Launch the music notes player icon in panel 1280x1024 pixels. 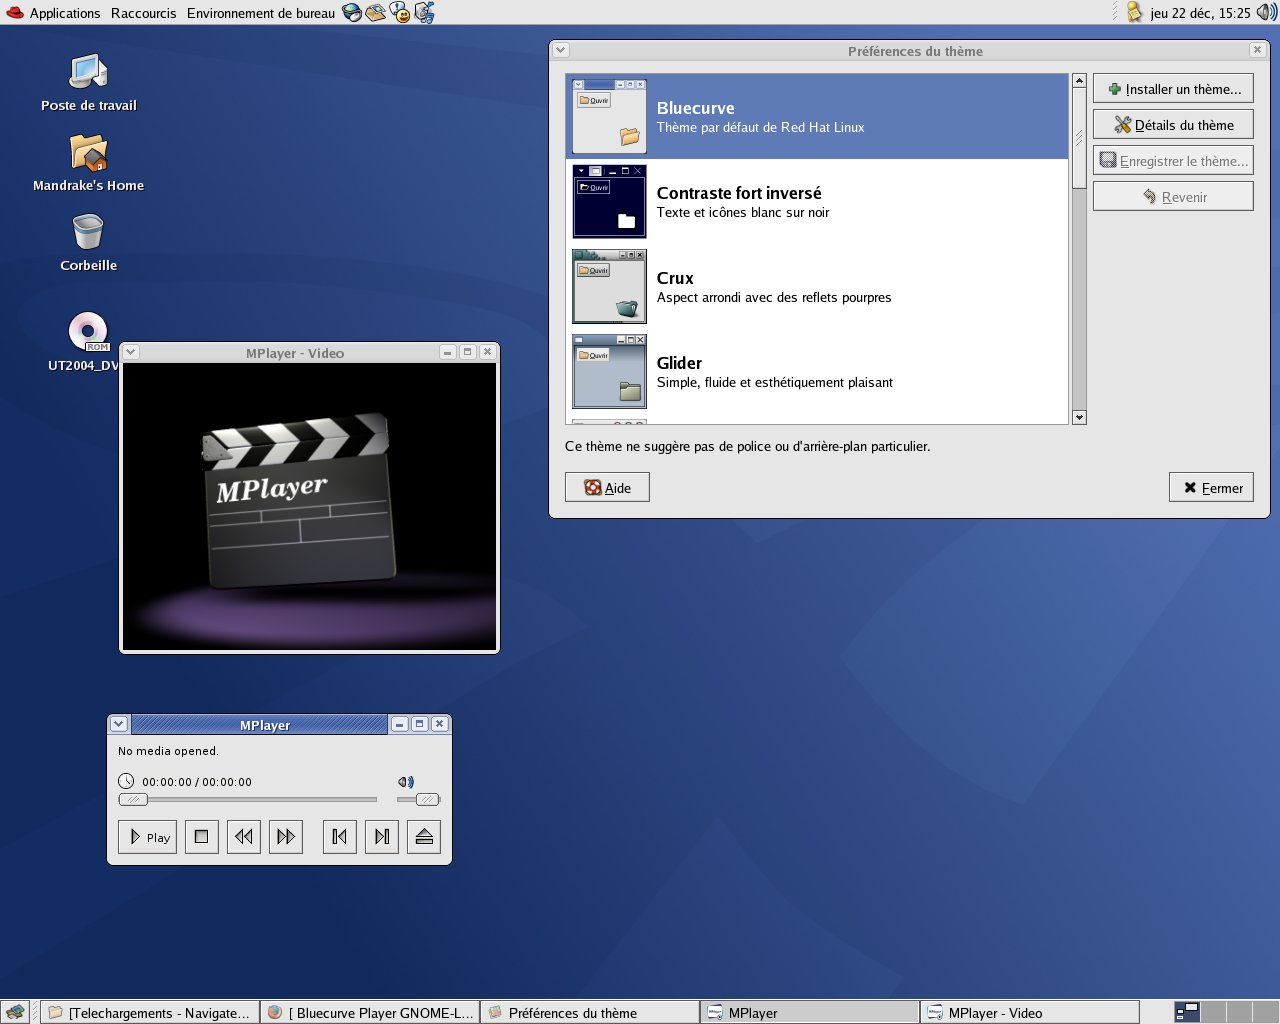click(x=424, y=13)
